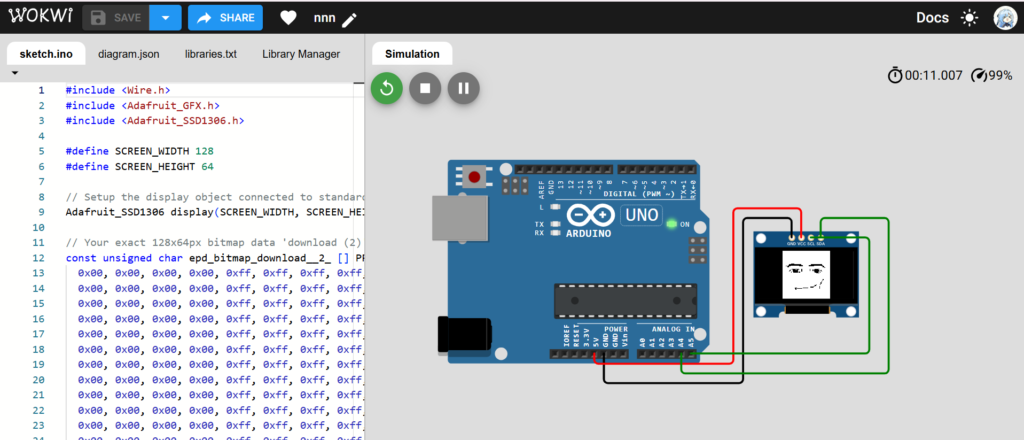Click the Share button
This screenshot has width=1024, height=440.
coord(225,18)
